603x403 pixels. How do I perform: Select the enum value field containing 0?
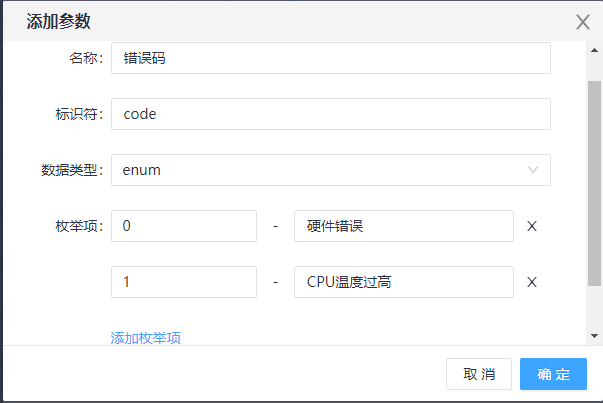point(184,226)
